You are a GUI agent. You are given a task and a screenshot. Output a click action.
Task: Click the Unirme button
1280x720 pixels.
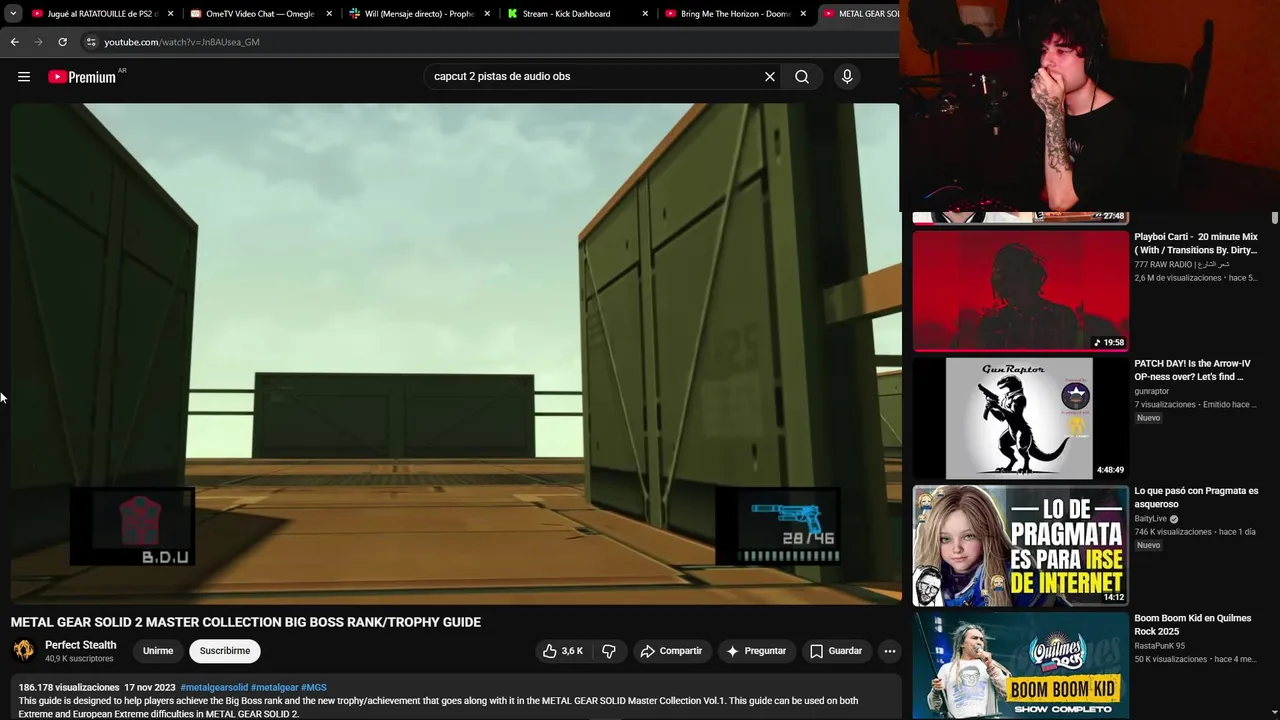[x=158, y=651]
